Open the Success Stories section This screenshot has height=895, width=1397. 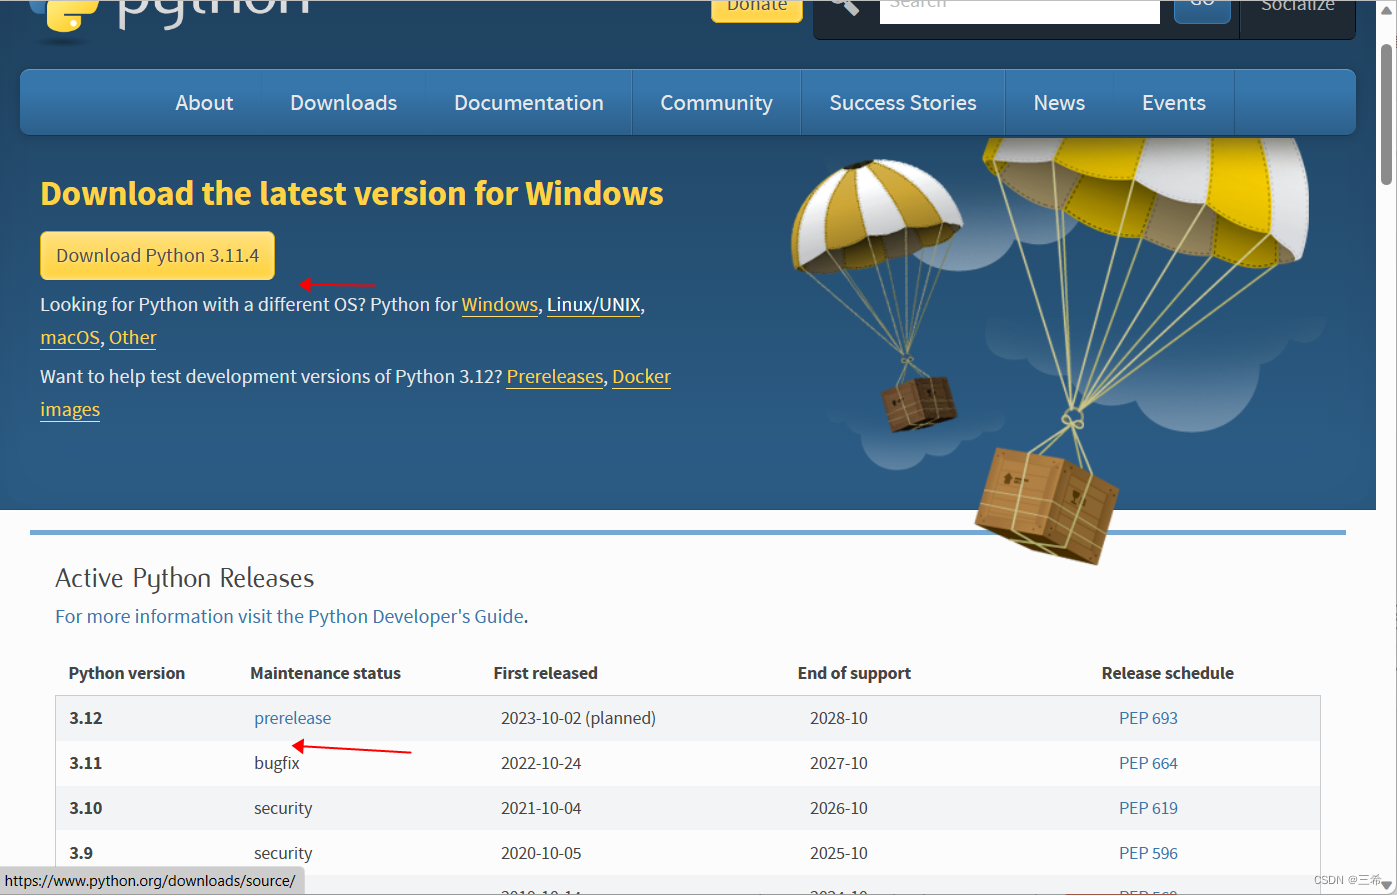point(902,102)
